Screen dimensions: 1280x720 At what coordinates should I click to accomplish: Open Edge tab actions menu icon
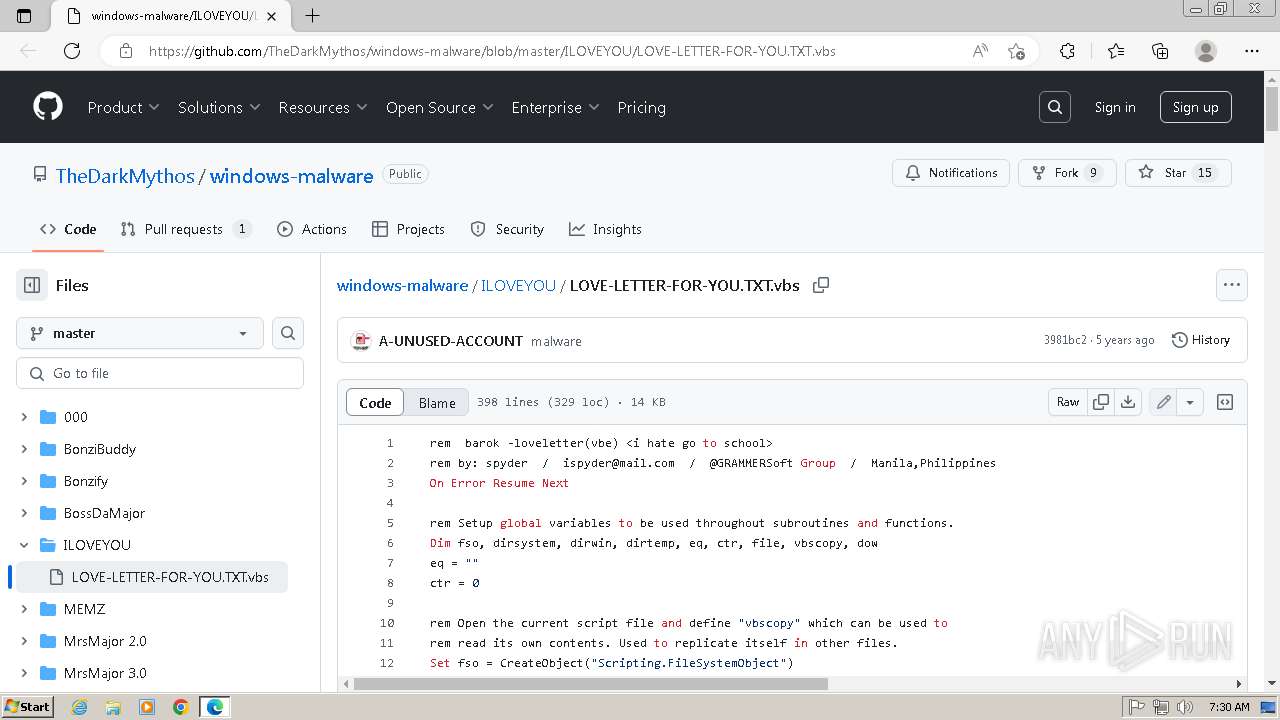point(24,15)
